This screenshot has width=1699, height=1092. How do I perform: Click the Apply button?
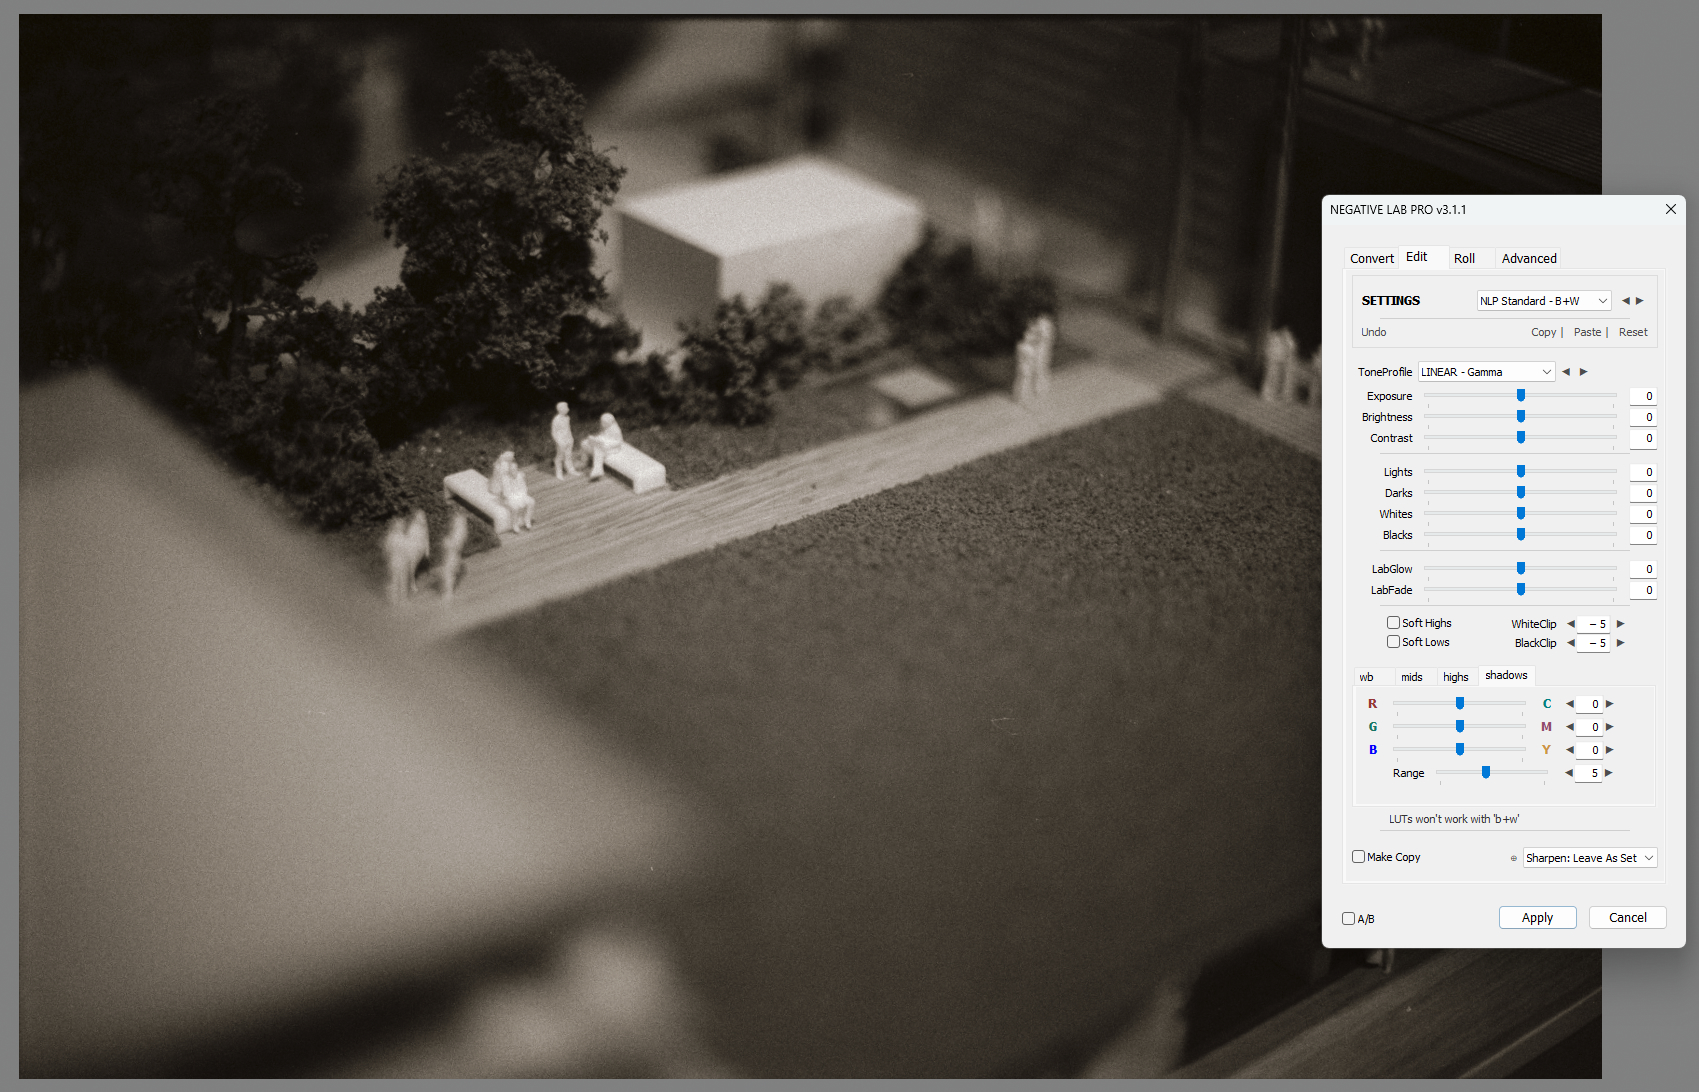(x=1538, y=918)
